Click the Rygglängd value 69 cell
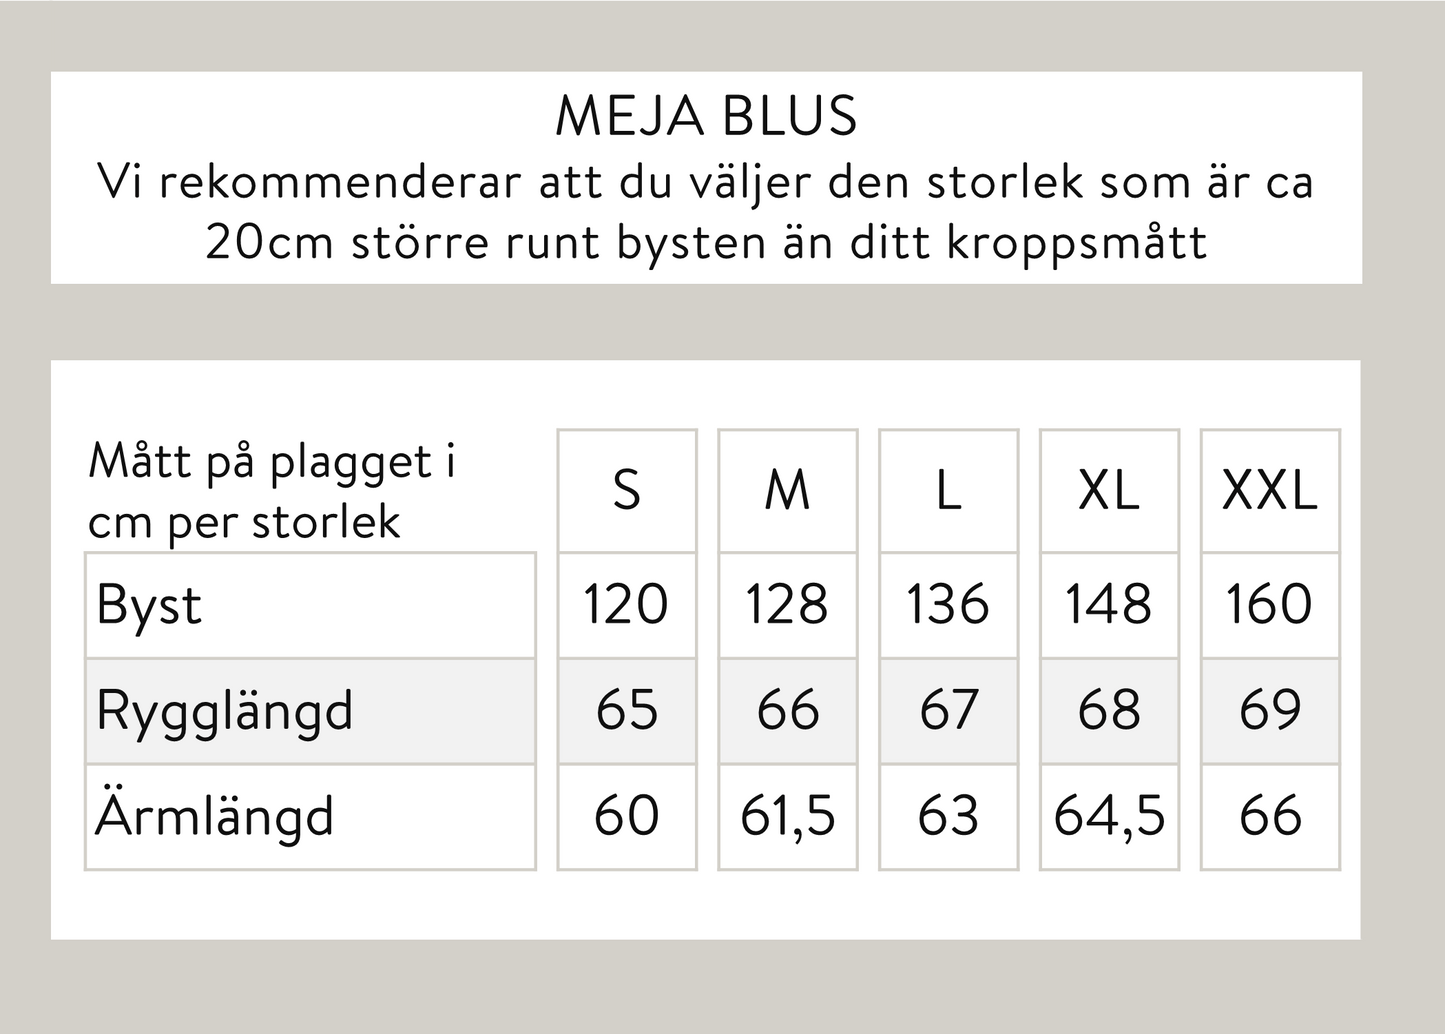Viewport: 1445px width, 1034px height. 1270,711
